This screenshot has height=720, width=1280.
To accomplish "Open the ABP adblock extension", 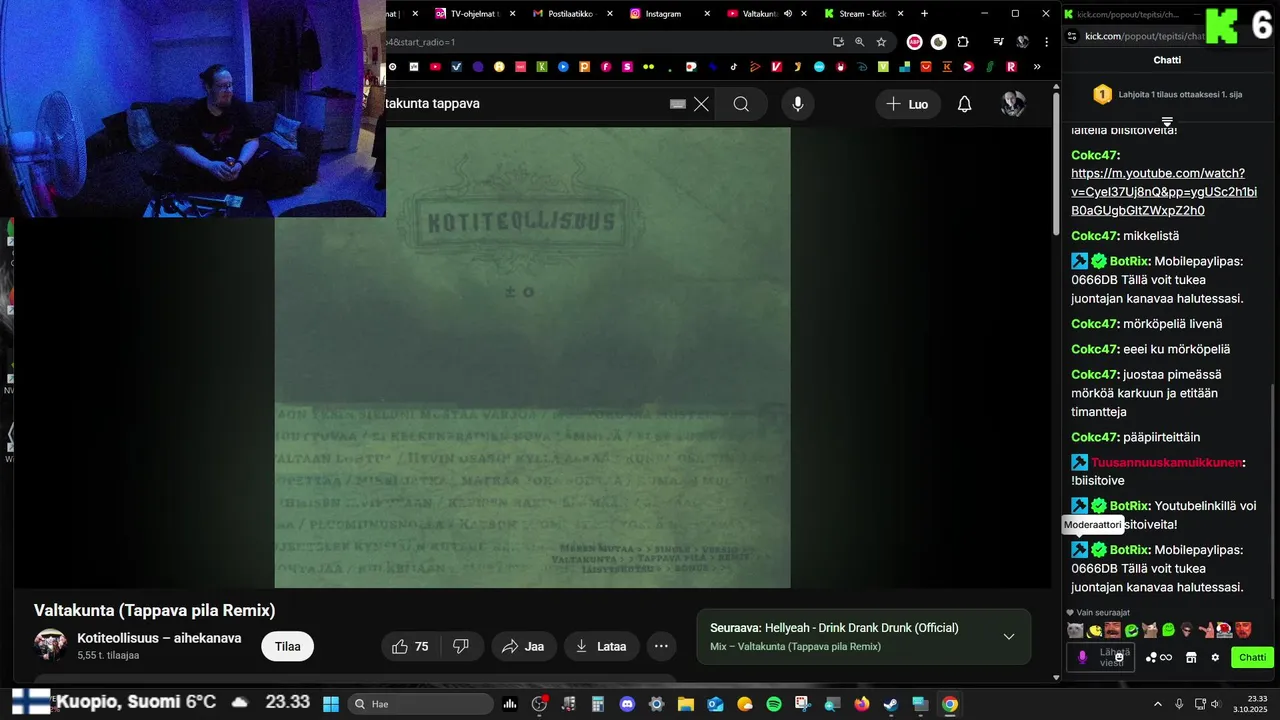I will 914,42.
